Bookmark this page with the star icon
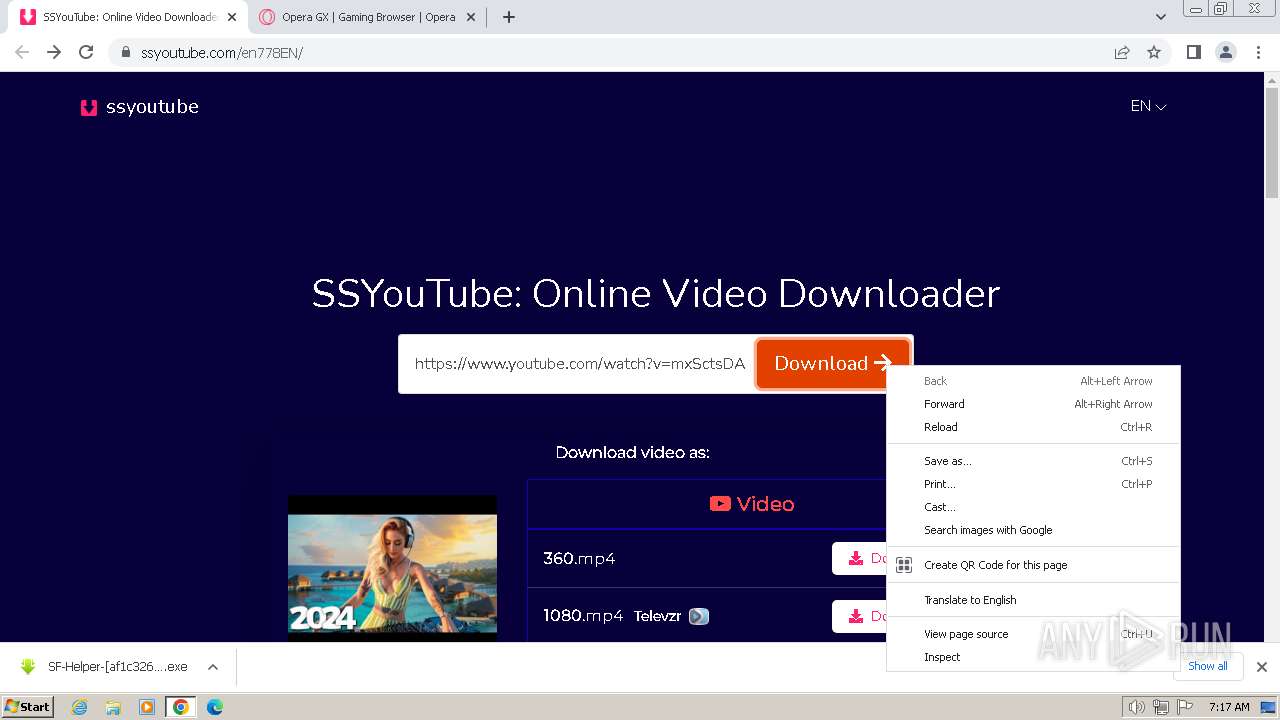 click(x=1154, y=52)
